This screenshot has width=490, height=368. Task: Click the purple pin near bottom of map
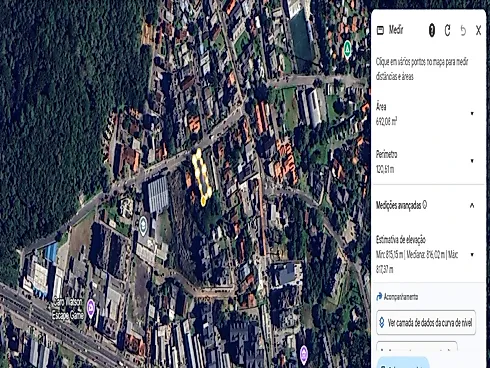coord(303,354)
